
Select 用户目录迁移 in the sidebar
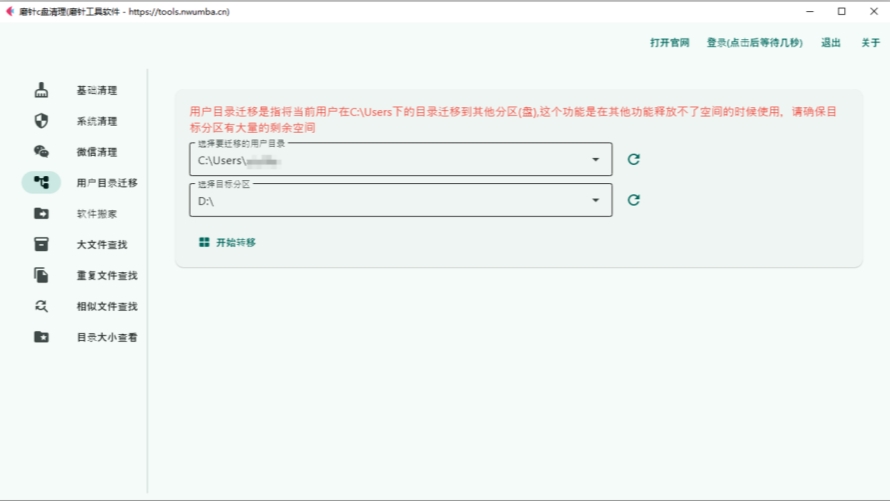pyautogui.click(x=107, y=183)
